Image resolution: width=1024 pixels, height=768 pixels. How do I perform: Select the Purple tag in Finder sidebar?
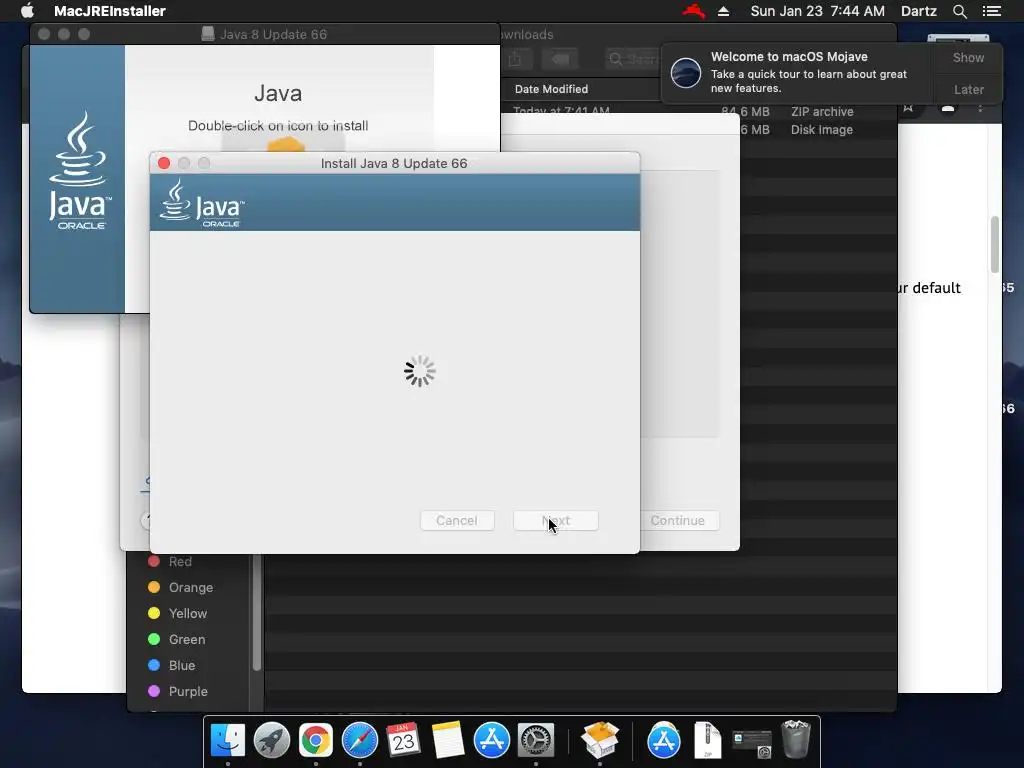point(178,691)
